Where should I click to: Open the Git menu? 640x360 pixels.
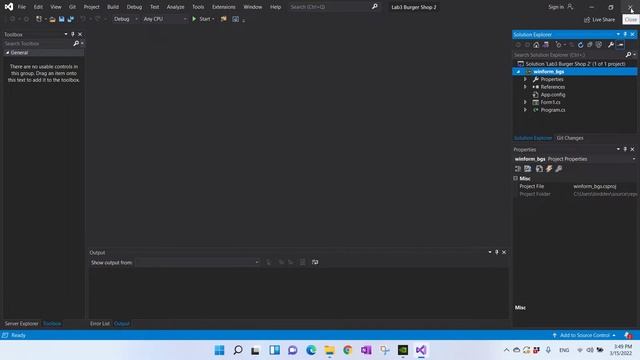click(72, 7)
